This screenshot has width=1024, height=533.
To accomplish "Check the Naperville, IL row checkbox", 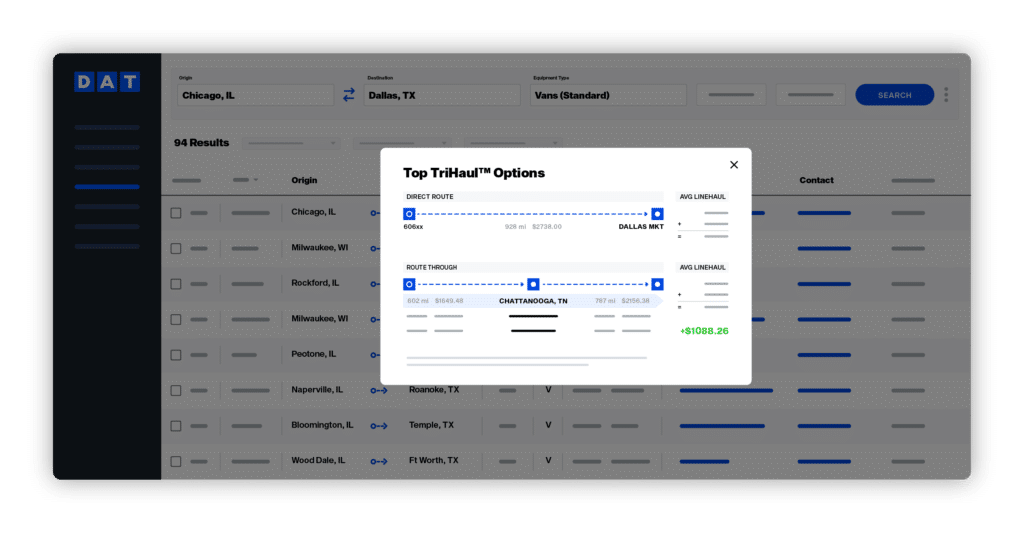I will point(176,391).
